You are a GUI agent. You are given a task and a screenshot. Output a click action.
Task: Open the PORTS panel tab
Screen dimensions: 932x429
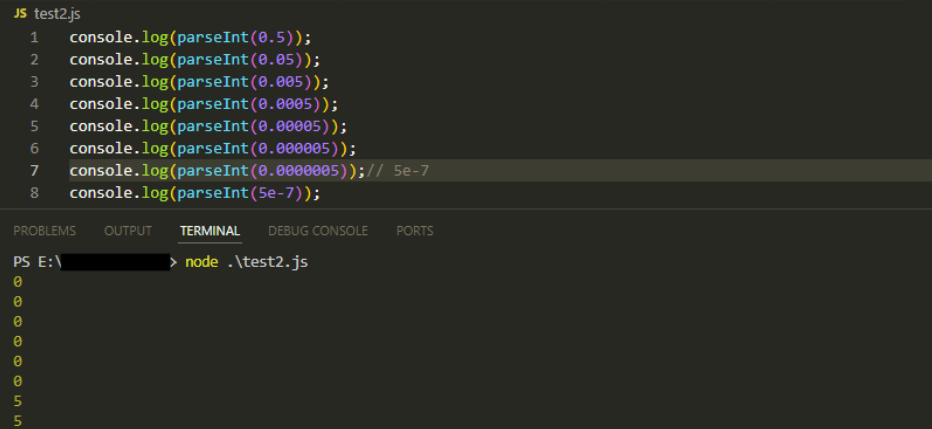point(415,231)
